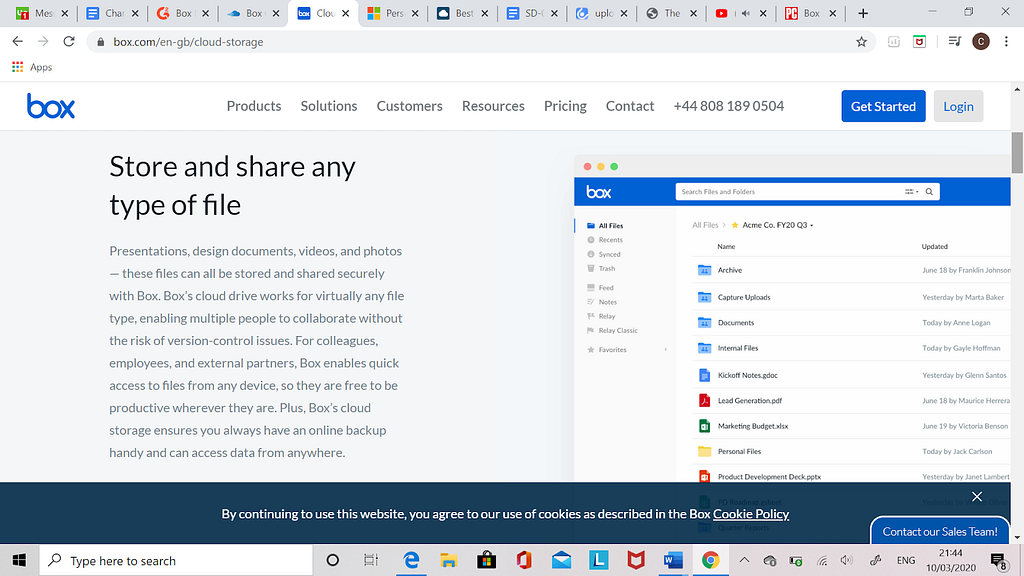Call the +44 808 189 0504 phone link
Image resolution: width=1024 pixels, height=576 pixels.
[x=729, y=106]
